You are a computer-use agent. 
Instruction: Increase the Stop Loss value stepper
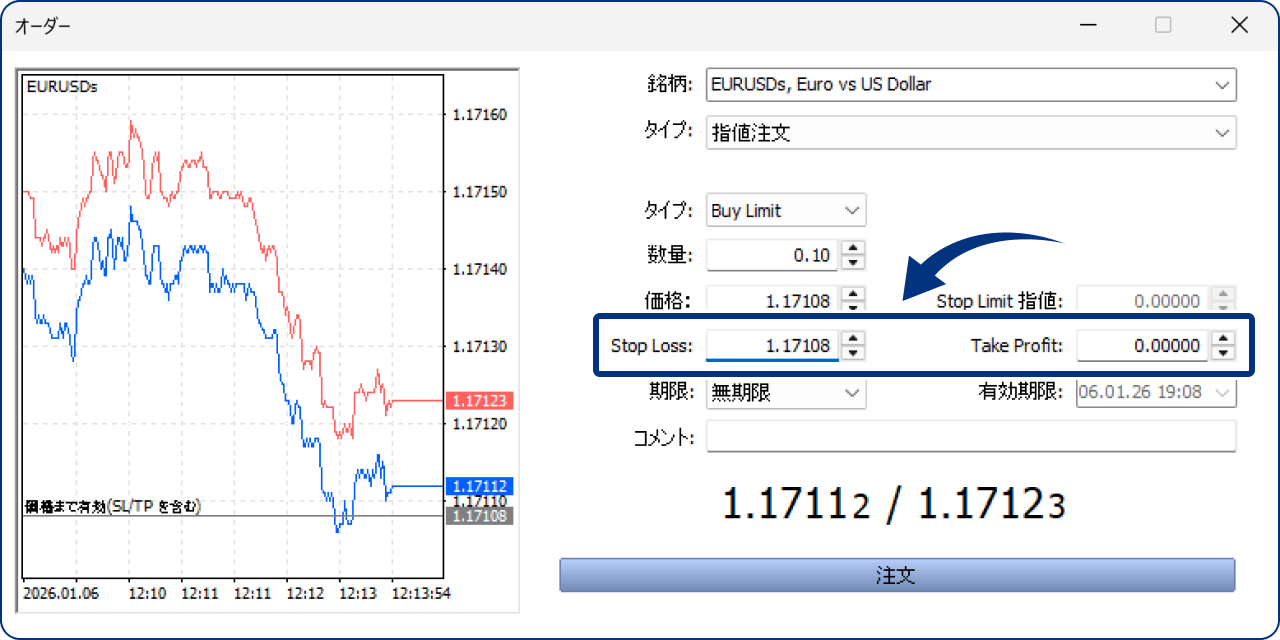click(852, 340)
